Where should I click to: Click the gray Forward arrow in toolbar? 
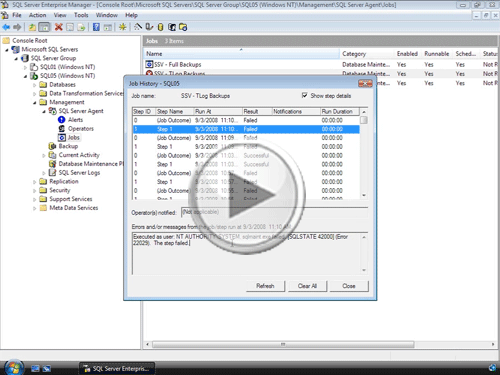pyautogui.click(x=17, y=27)
